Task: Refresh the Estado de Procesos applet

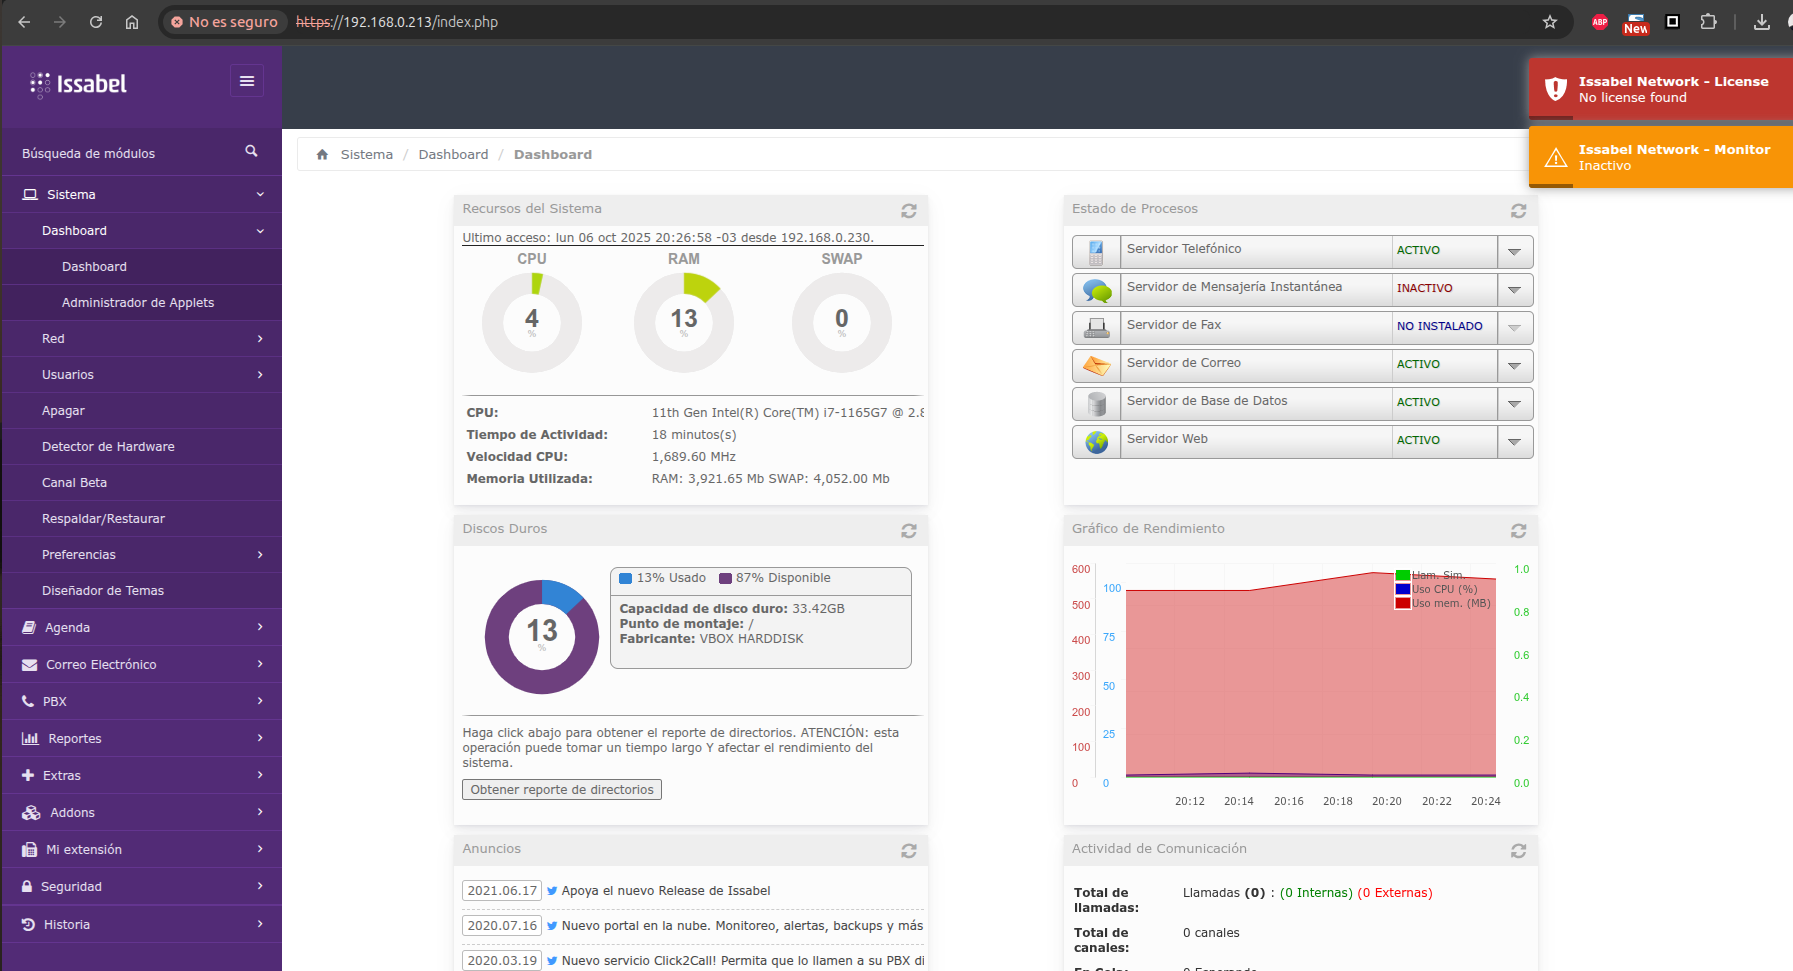Action: click(x=1518, y=211)
